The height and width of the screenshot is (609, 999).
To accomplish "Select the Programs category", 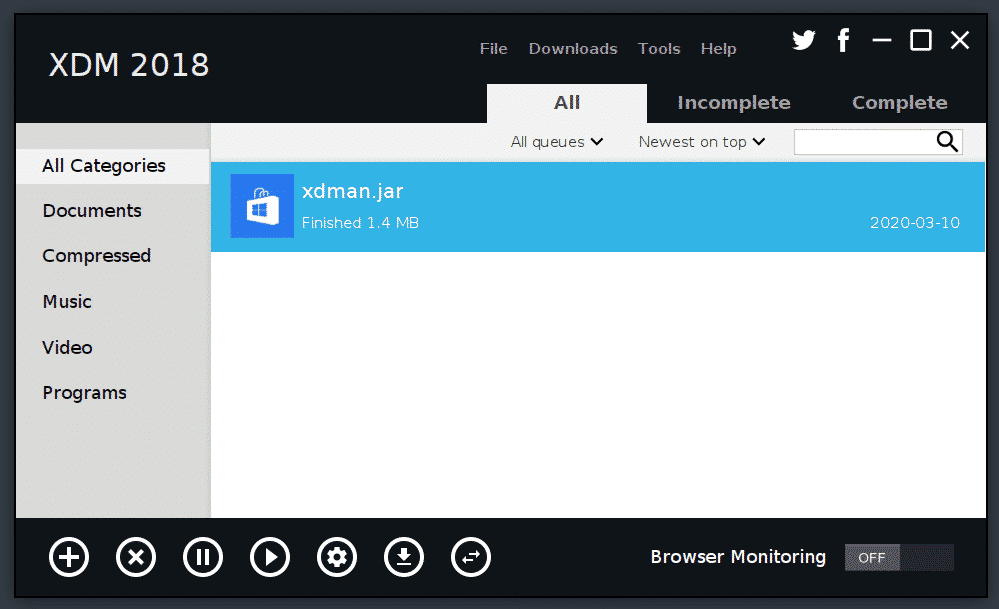I will (x=84, y=393).
